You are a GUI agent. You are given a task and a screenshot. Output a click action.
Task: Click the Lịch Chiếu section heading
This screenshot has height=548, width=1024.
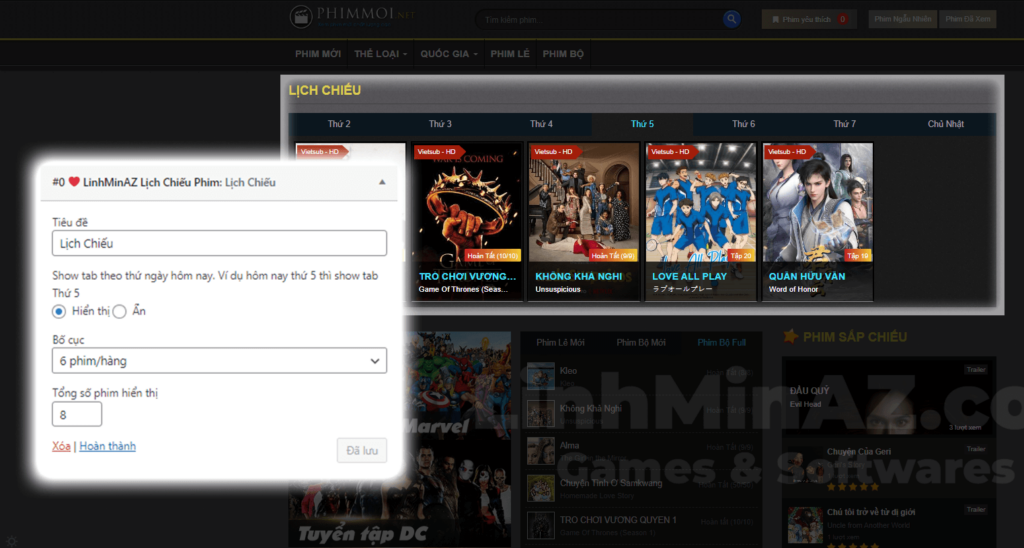[325, 90]
